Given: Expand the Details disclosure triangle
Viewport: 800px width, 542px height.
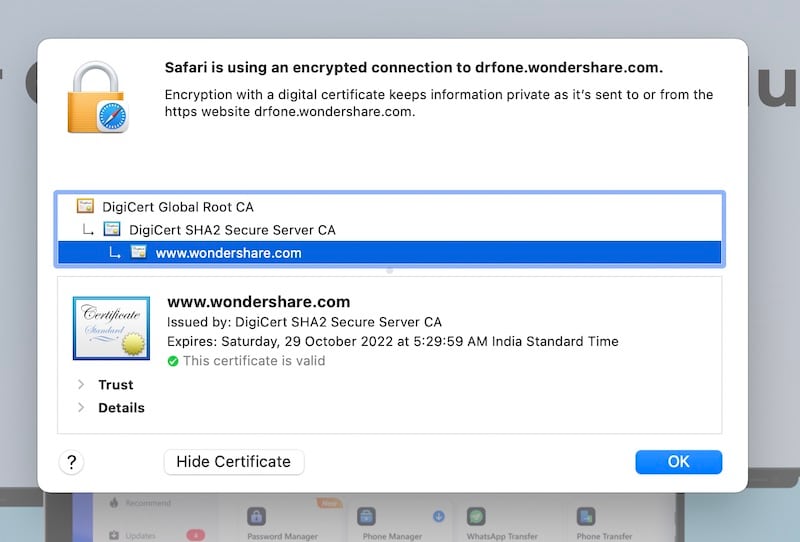Looking at the screenshot, I should 81,408.
